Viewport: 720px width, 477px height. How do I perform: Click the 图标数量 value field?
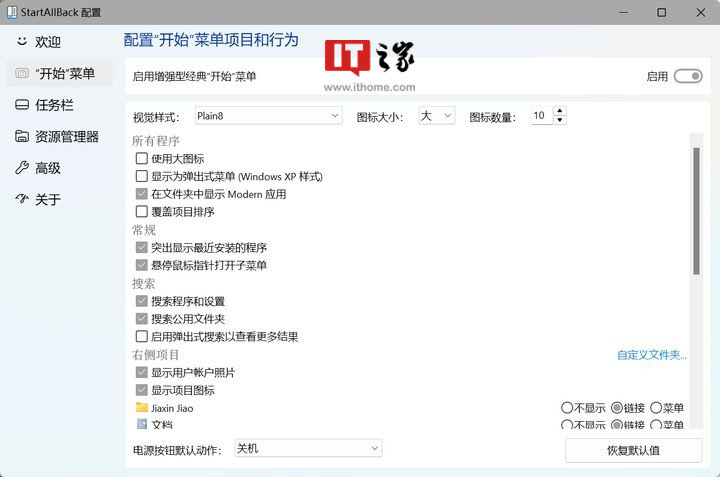pyautogui.click(x=542, y=116)
